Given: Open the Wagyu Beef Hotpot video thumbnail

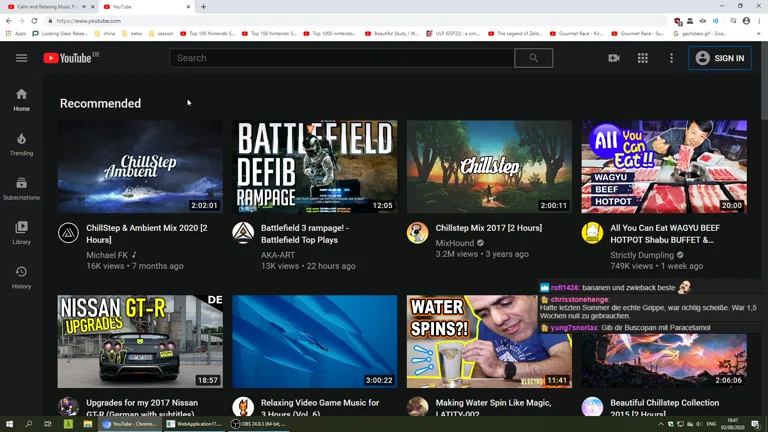Looking at the screenshot, I should (664, 166).
